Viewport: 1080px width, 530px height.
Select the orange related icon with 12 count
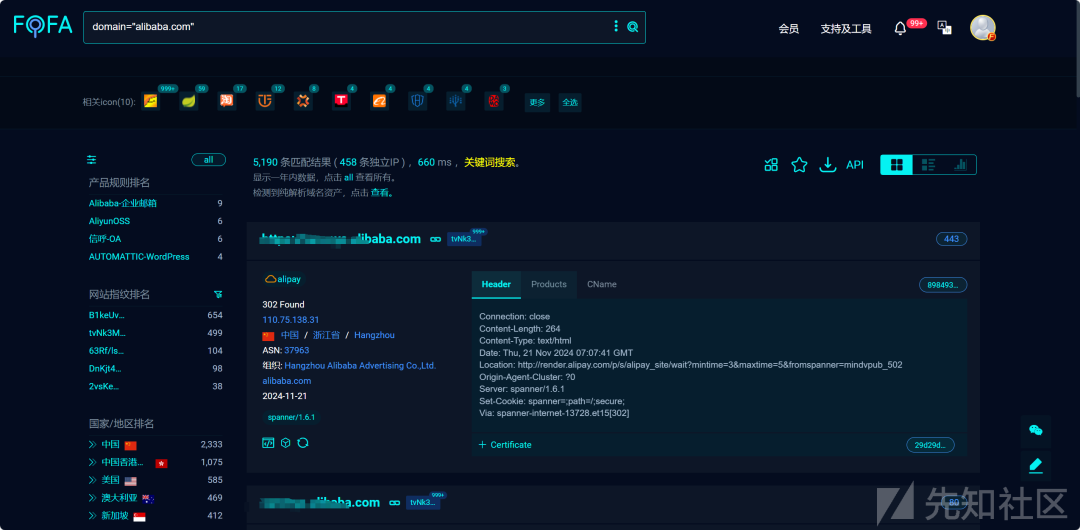coord(264,101)
